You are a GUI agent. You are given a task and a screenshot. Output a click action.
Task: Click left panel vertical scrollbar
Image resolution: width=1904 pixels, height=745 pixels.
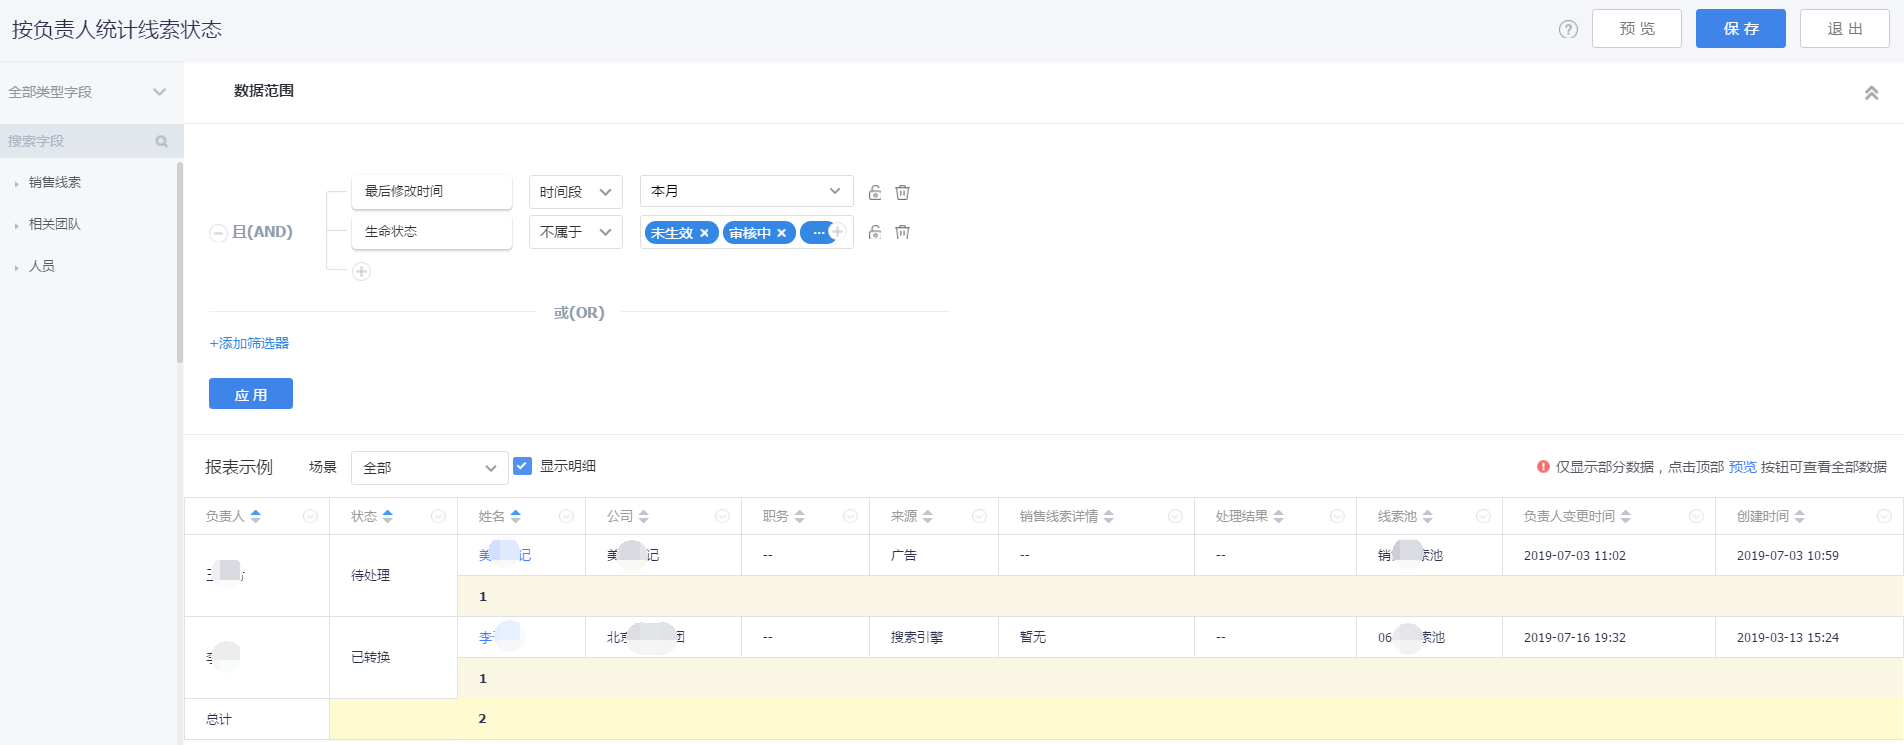point(180,262)
